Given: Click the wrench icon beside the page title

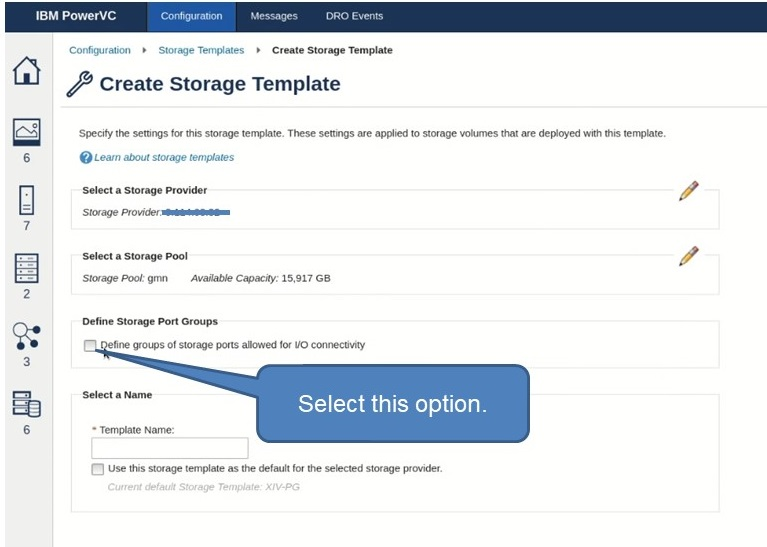Looking at the screenshot, I should pos(79,84).
